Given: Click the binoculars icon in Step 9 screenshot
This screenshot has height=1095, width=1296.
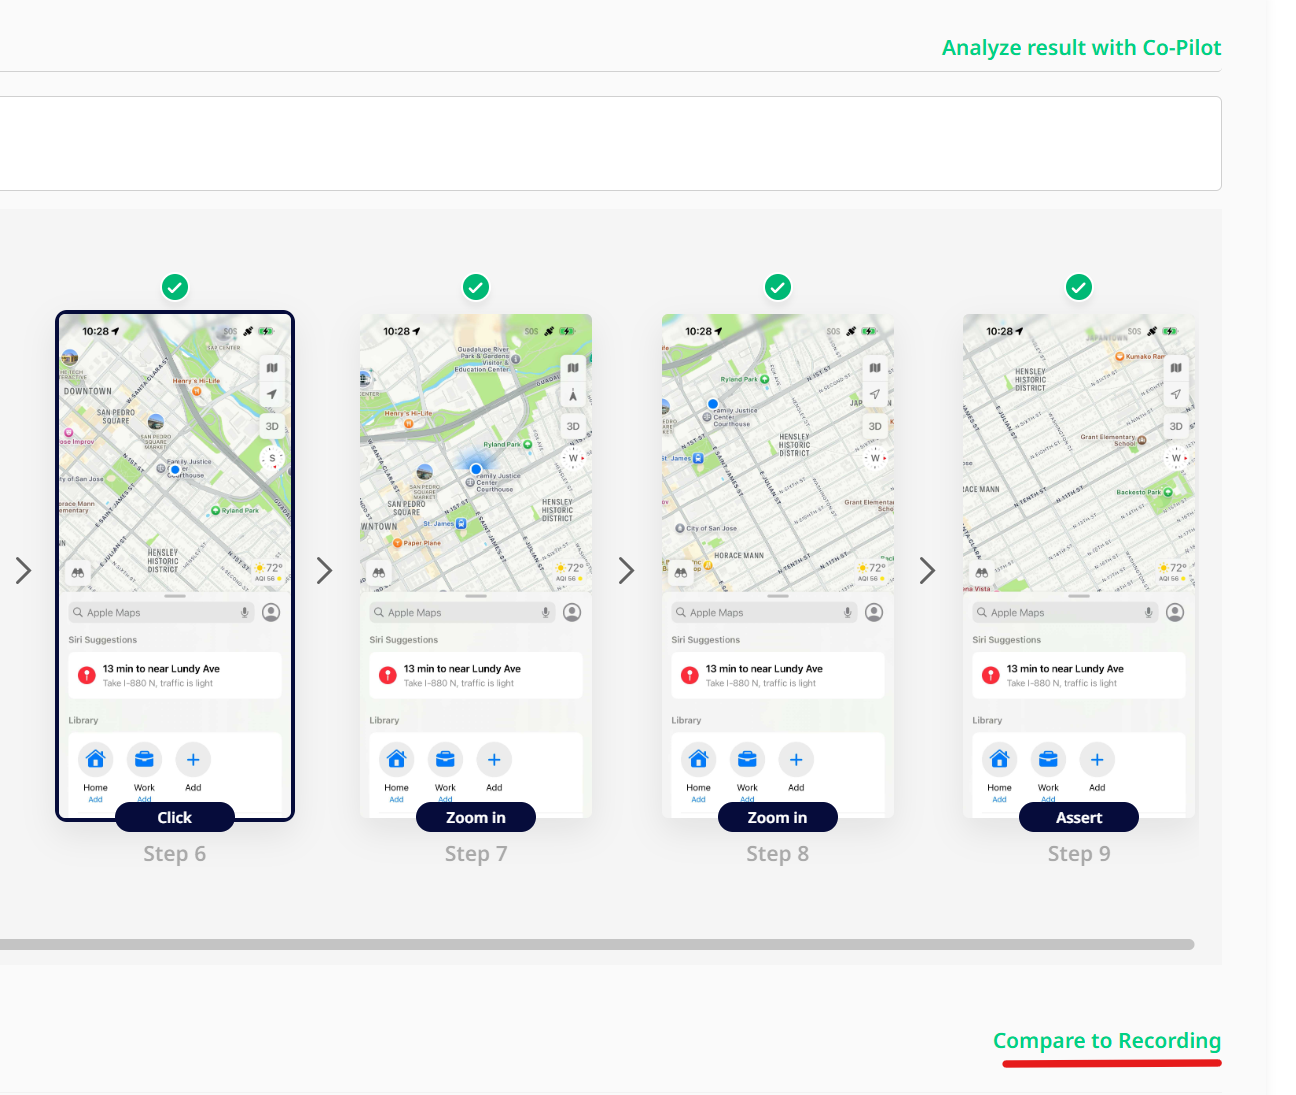Looking at the screenshot, I should (x=982, y=573).
